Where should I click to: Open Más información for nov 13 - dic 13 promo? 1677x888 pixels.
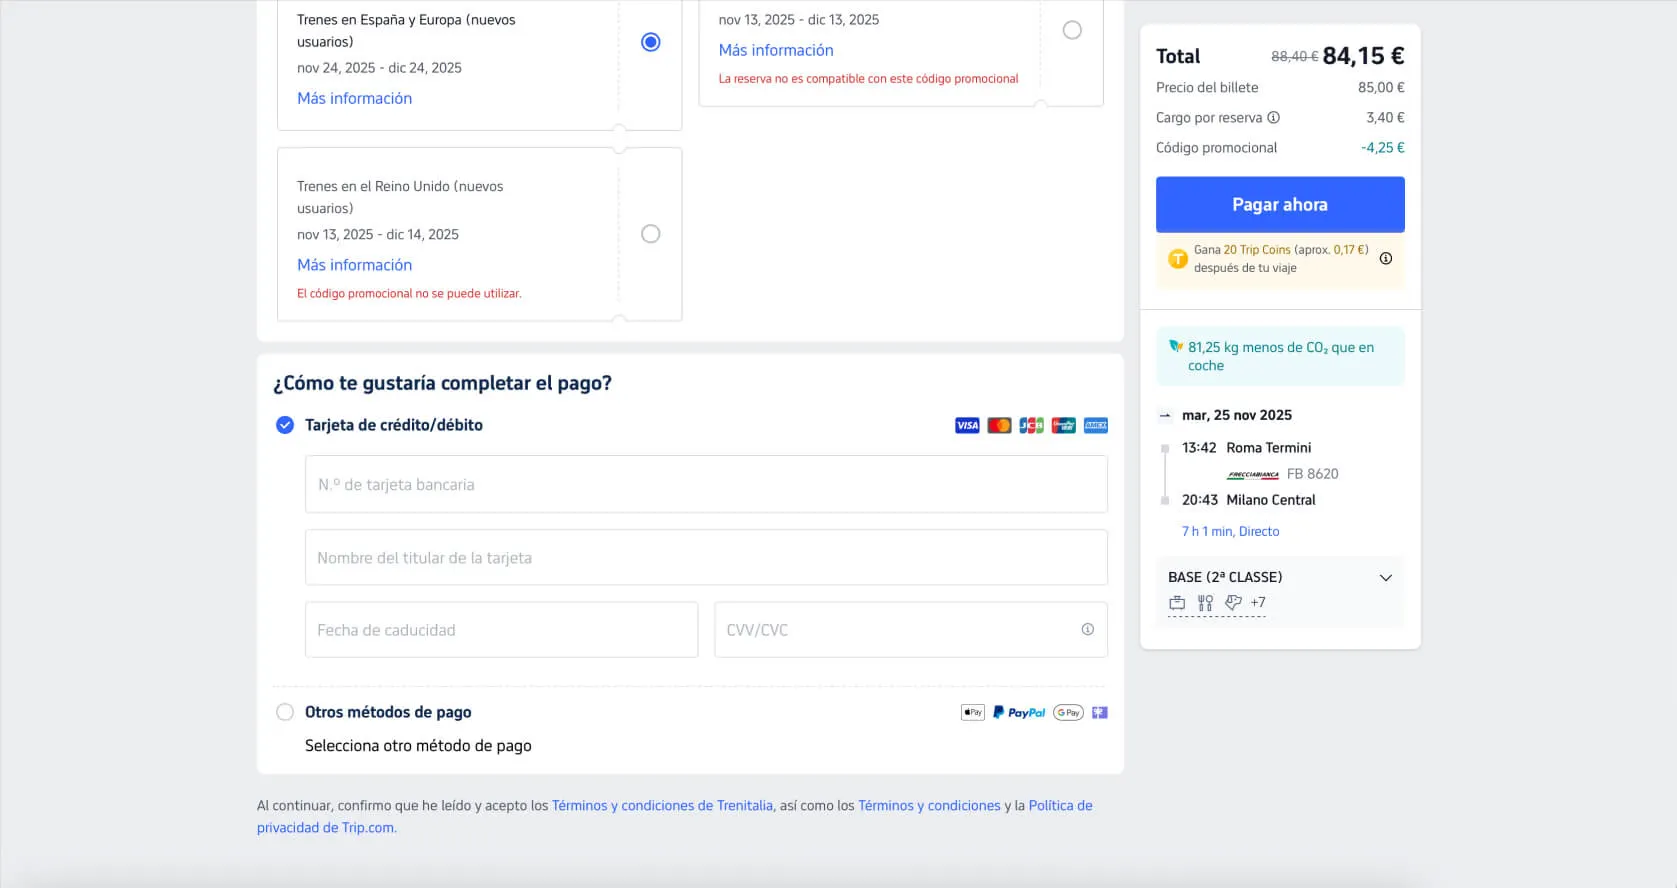click(x=776, y=50)
